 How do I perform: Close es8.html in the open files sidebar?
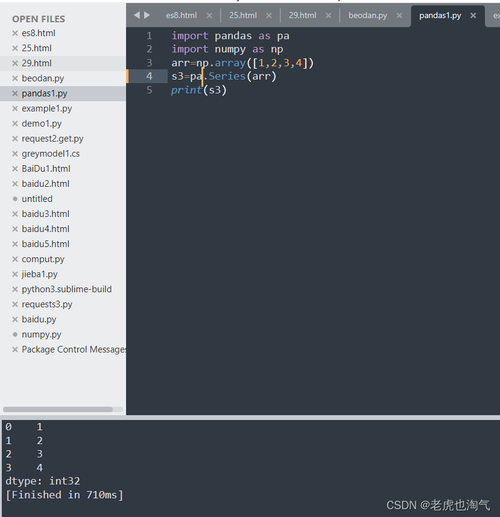pyautogui.click(x=15, y=33)
